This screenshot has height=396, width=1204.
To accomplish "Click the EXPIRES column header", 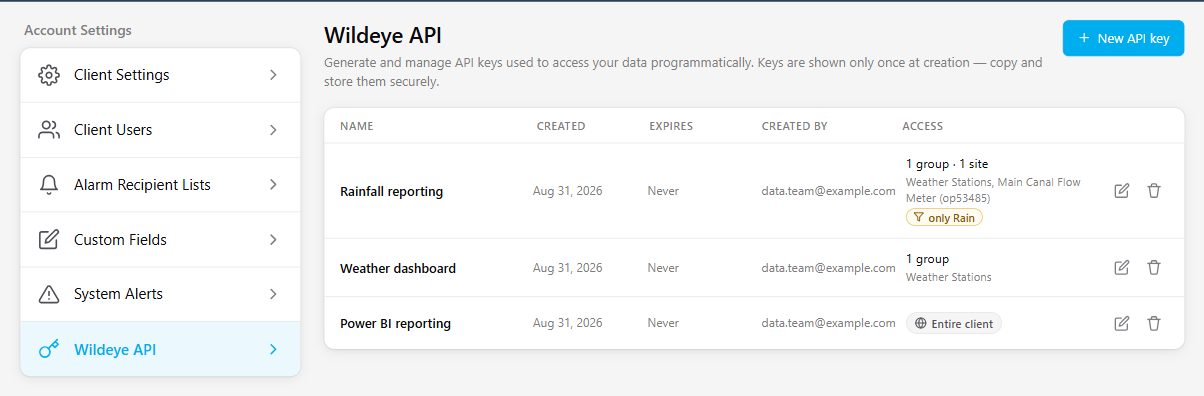I will point(671,126).
